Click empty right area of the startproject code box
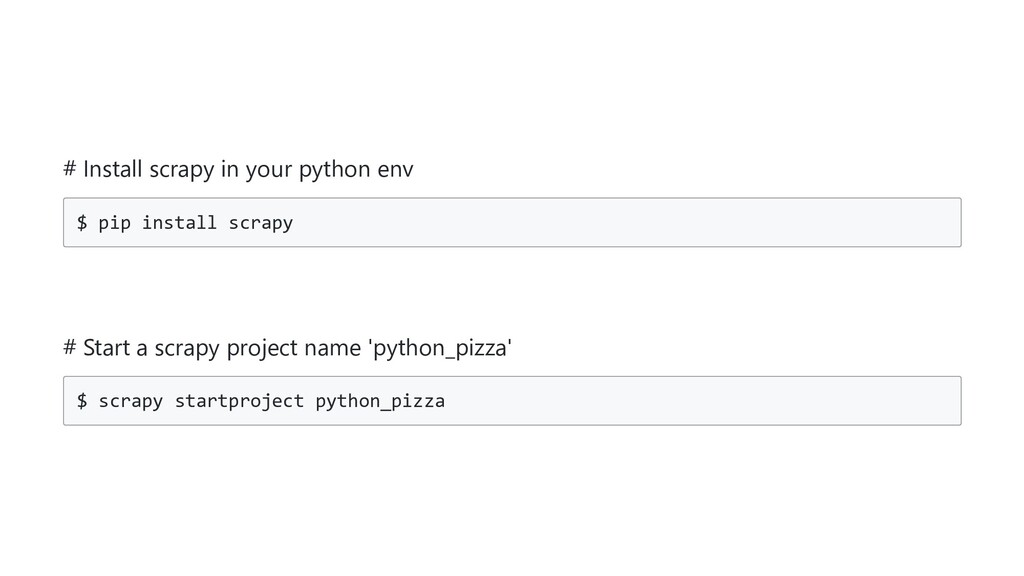The width and height of the screenshot is (1024, 576). [750, 401]
